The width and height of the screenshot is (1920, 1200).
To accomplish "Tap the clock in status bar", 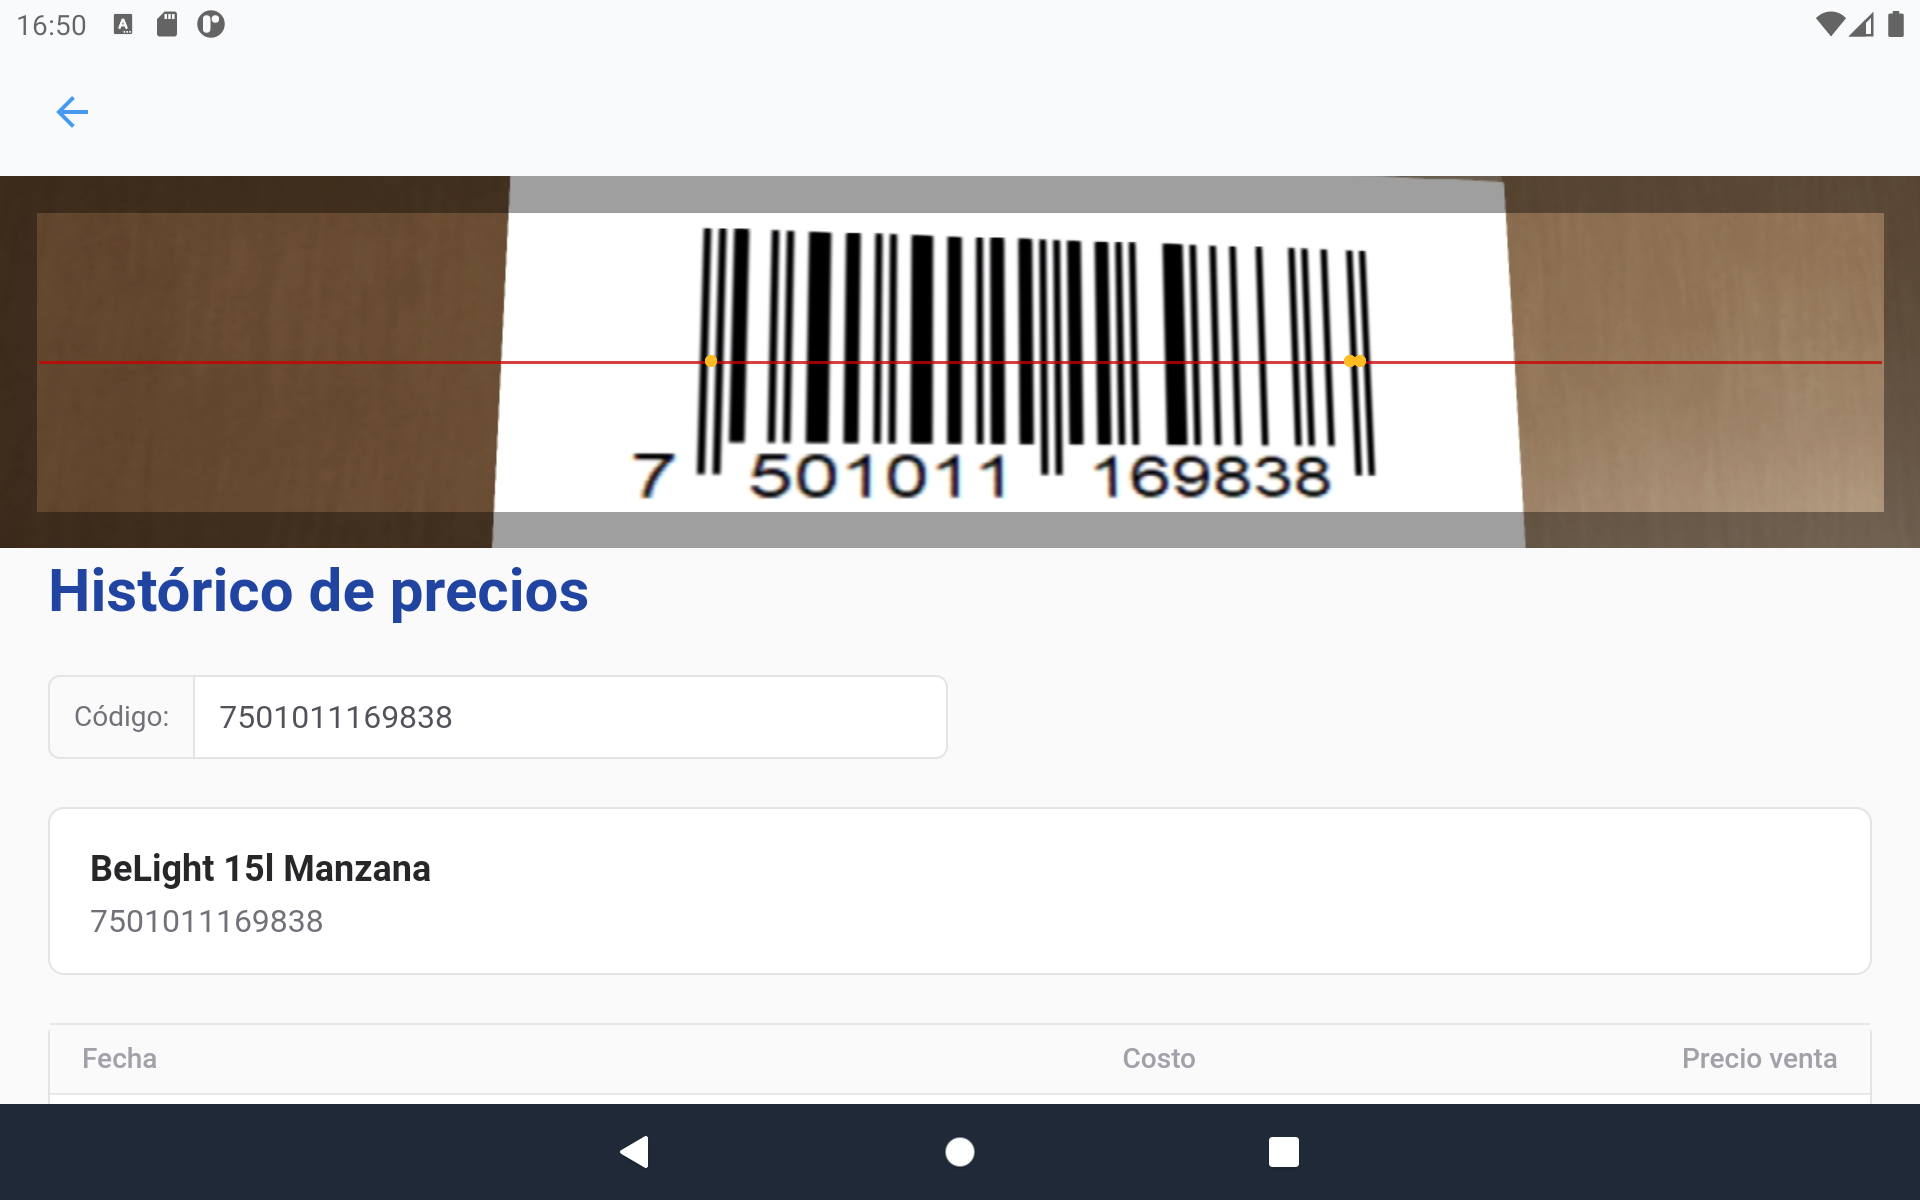I will tap(52, 25).
